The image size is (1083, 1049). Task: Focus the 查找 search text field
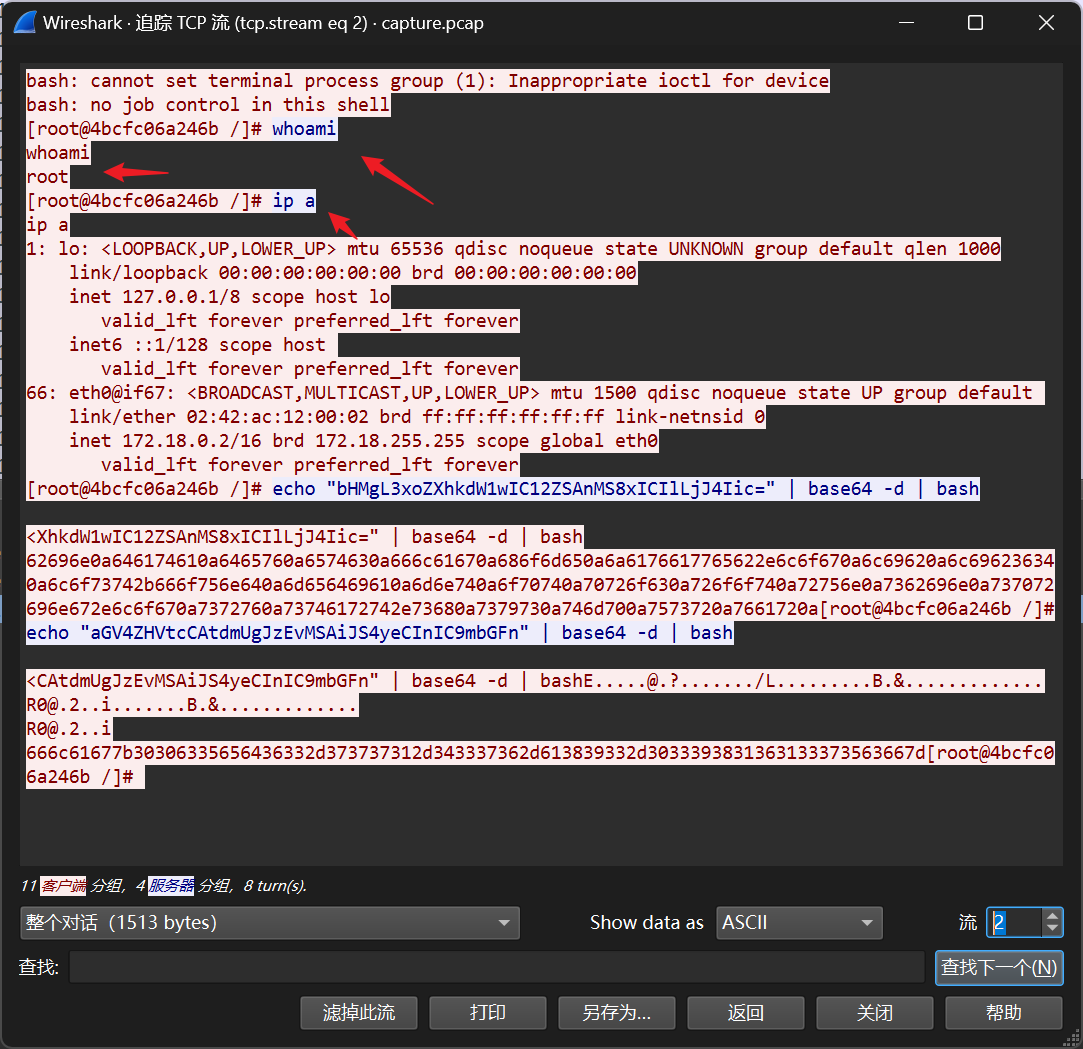496,967
